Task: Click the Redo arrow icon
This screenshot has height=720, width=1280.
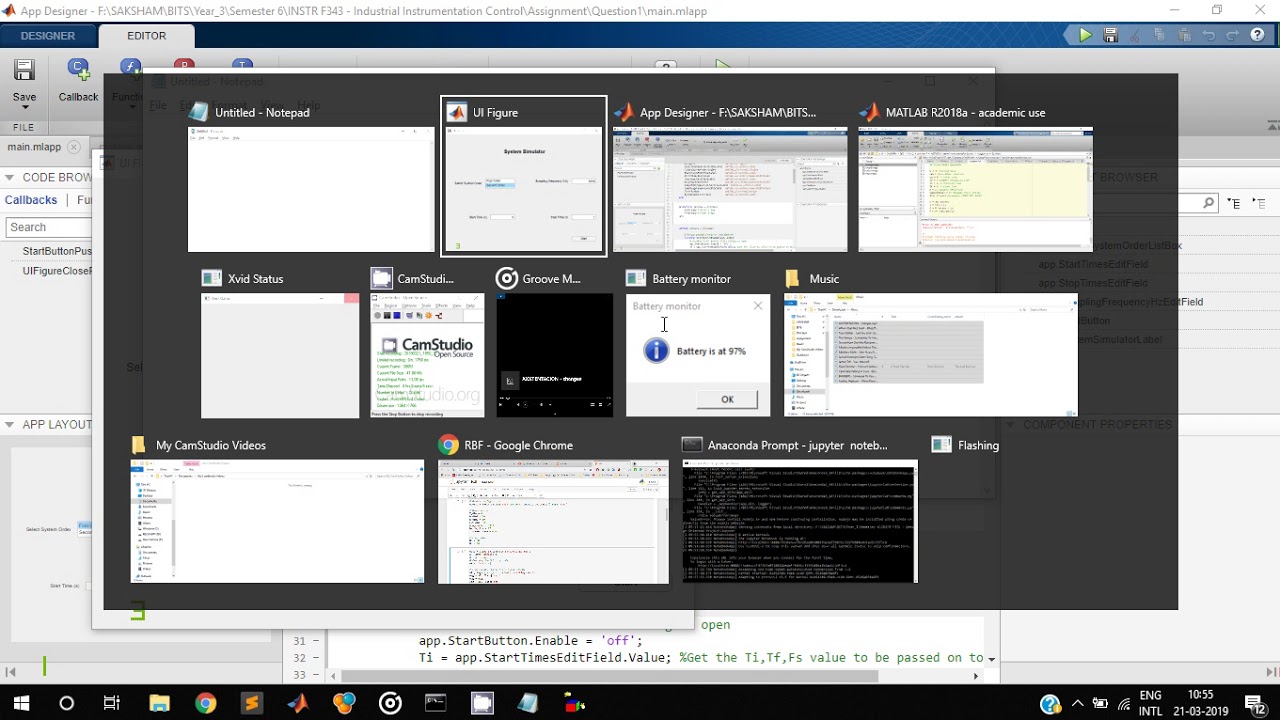Action: tap(1232, 35)
